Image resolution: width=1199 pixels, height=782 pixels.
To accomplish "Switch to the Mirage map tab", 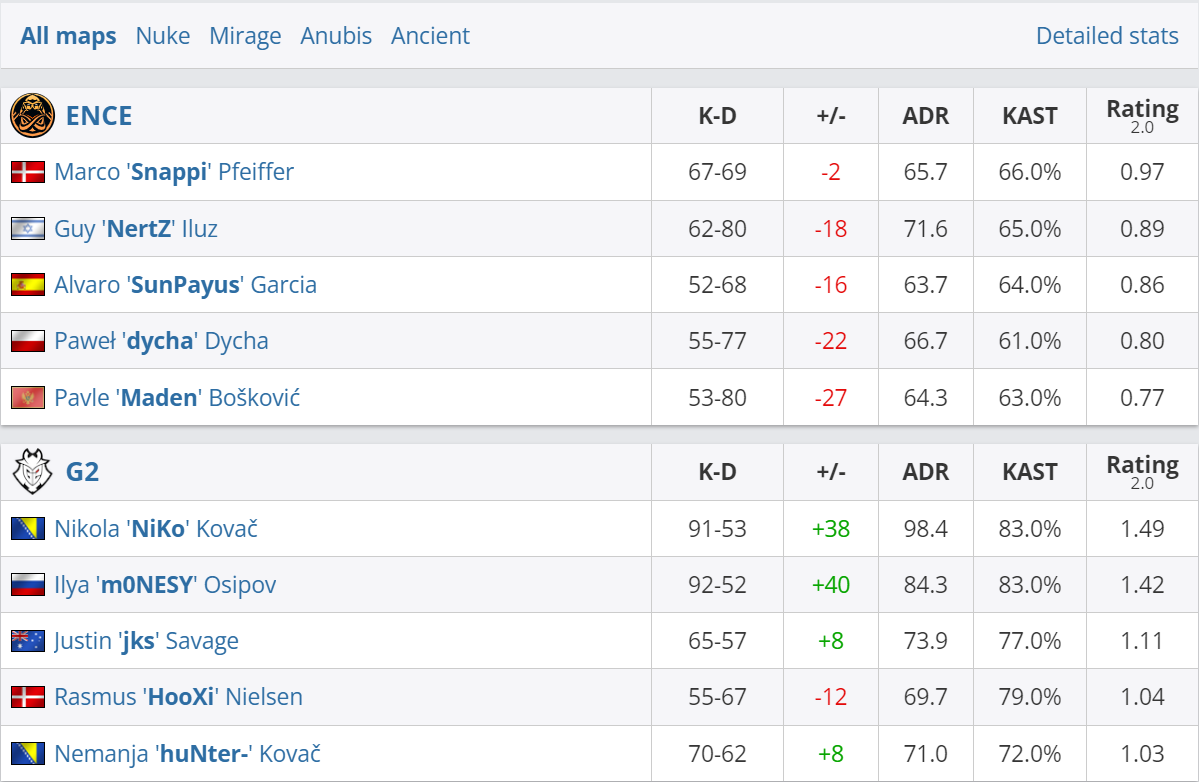I will point(245,36).
